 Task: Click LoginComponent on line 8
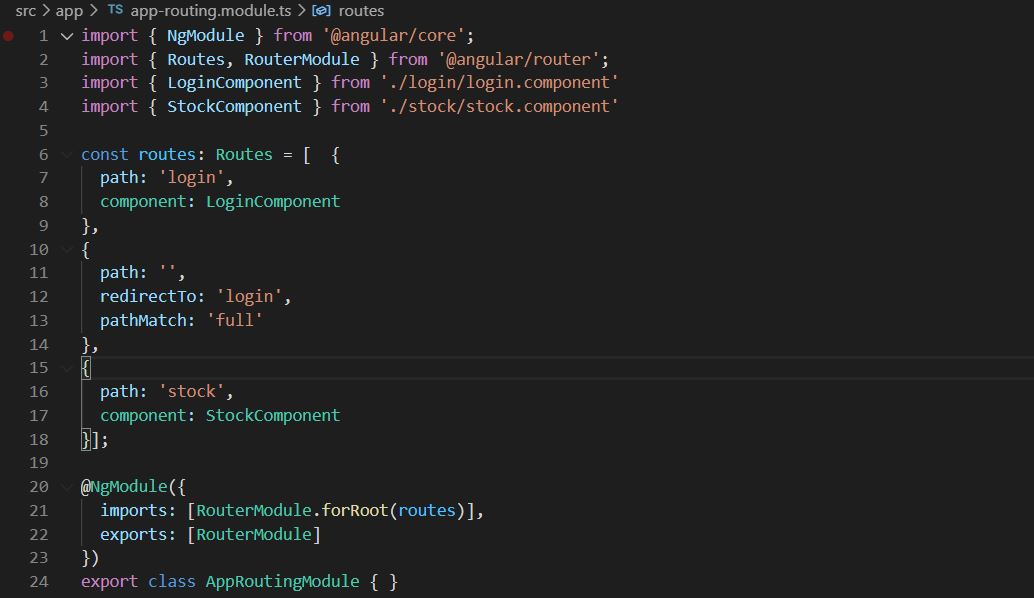(273, 202)
